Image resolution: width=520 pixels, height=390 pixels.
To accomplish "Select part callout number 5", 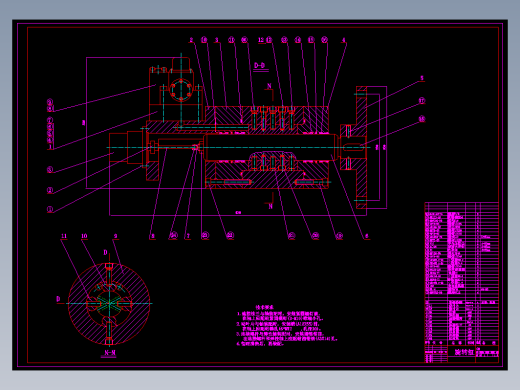I will click(x=422, y=78).
